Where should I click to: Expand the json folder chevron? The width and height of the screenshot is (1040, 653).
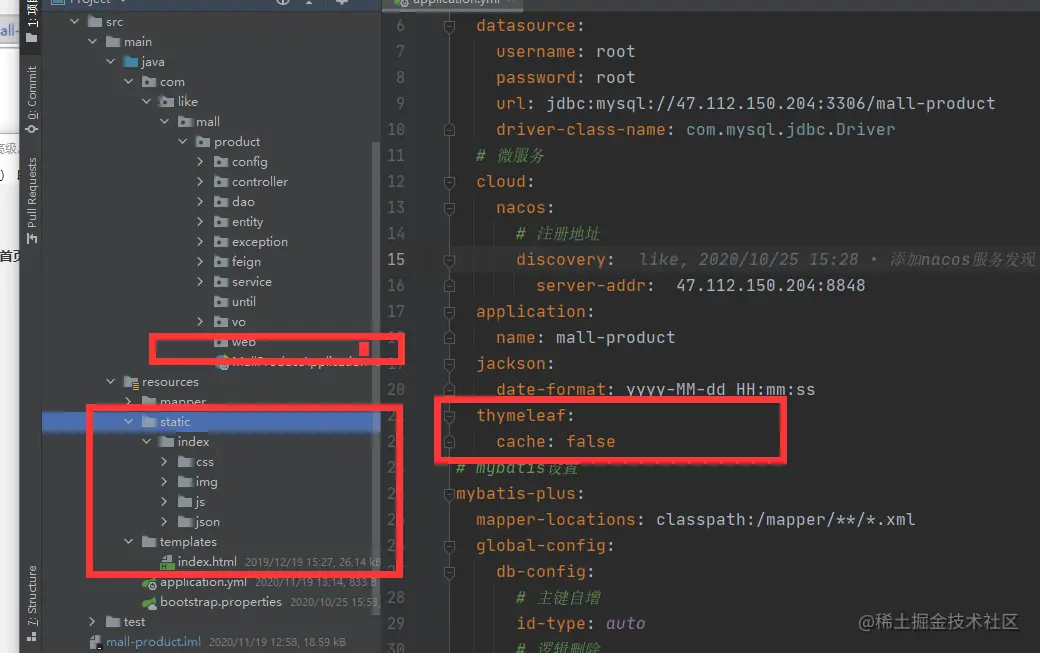click(x=164, y=521)
